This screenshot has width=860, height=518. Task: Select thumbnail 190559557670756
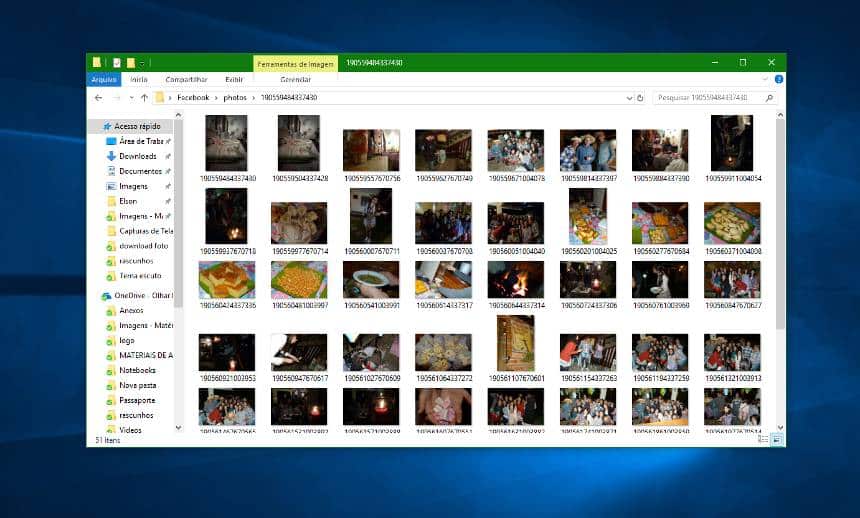click(371, 150)
